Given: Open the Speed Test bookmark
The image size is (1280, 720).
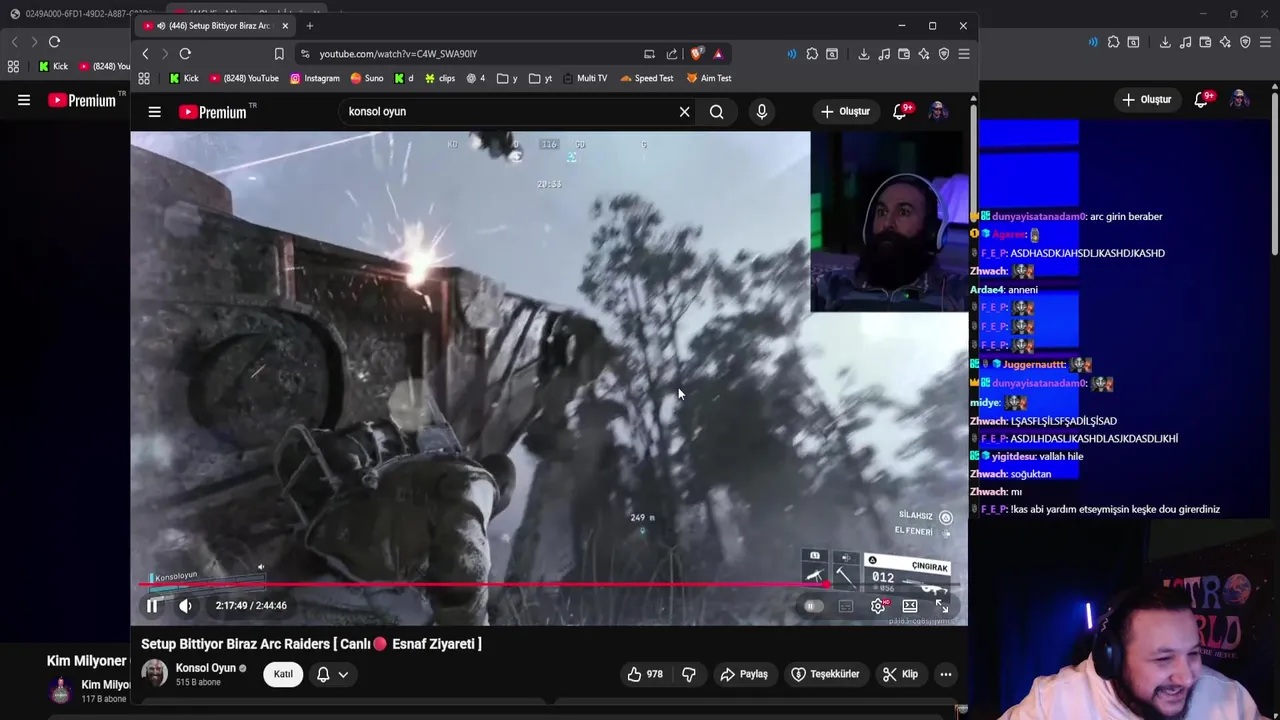Looking at the screenshot, I should click(x=647, y=78).
